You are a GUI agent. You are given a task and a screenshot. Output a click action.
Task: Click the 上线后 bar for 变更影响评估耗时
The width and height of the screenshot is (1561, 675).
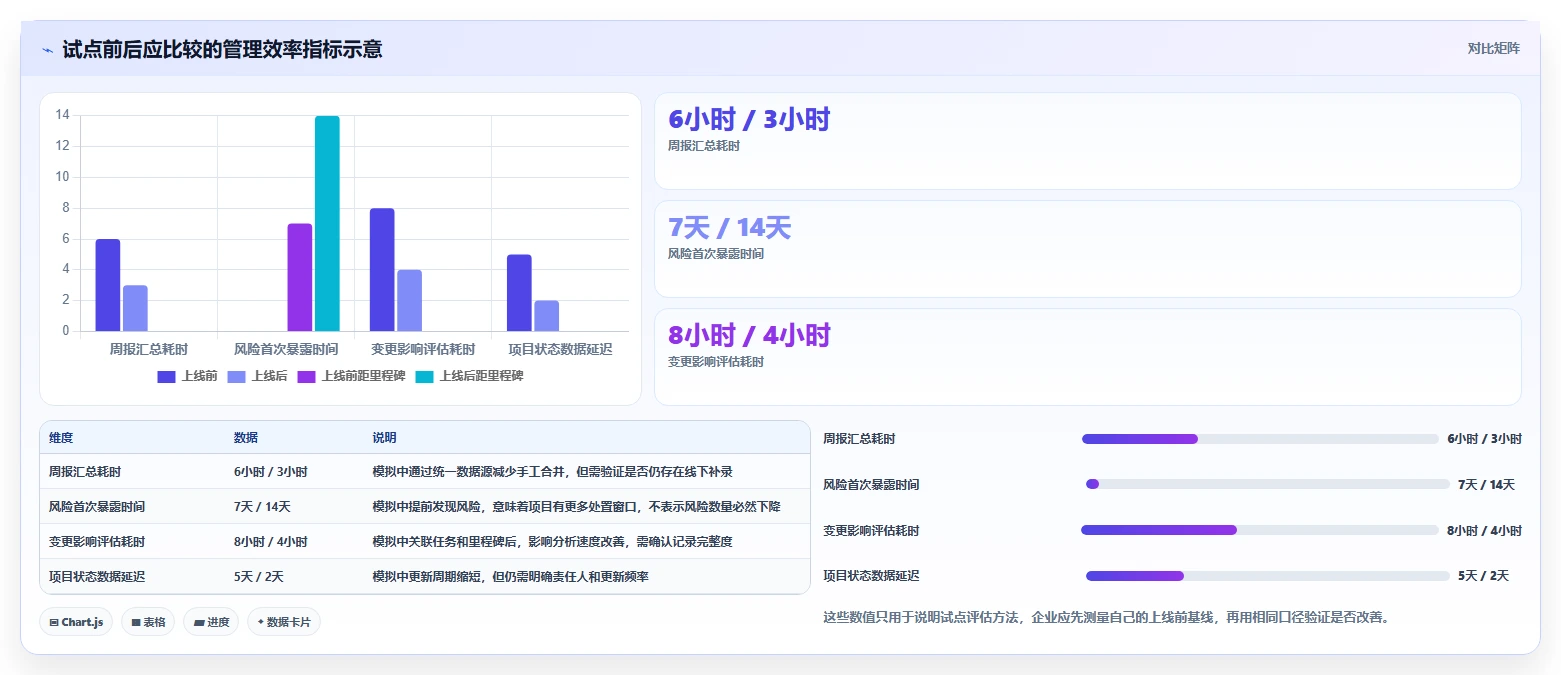click(409, 301)
